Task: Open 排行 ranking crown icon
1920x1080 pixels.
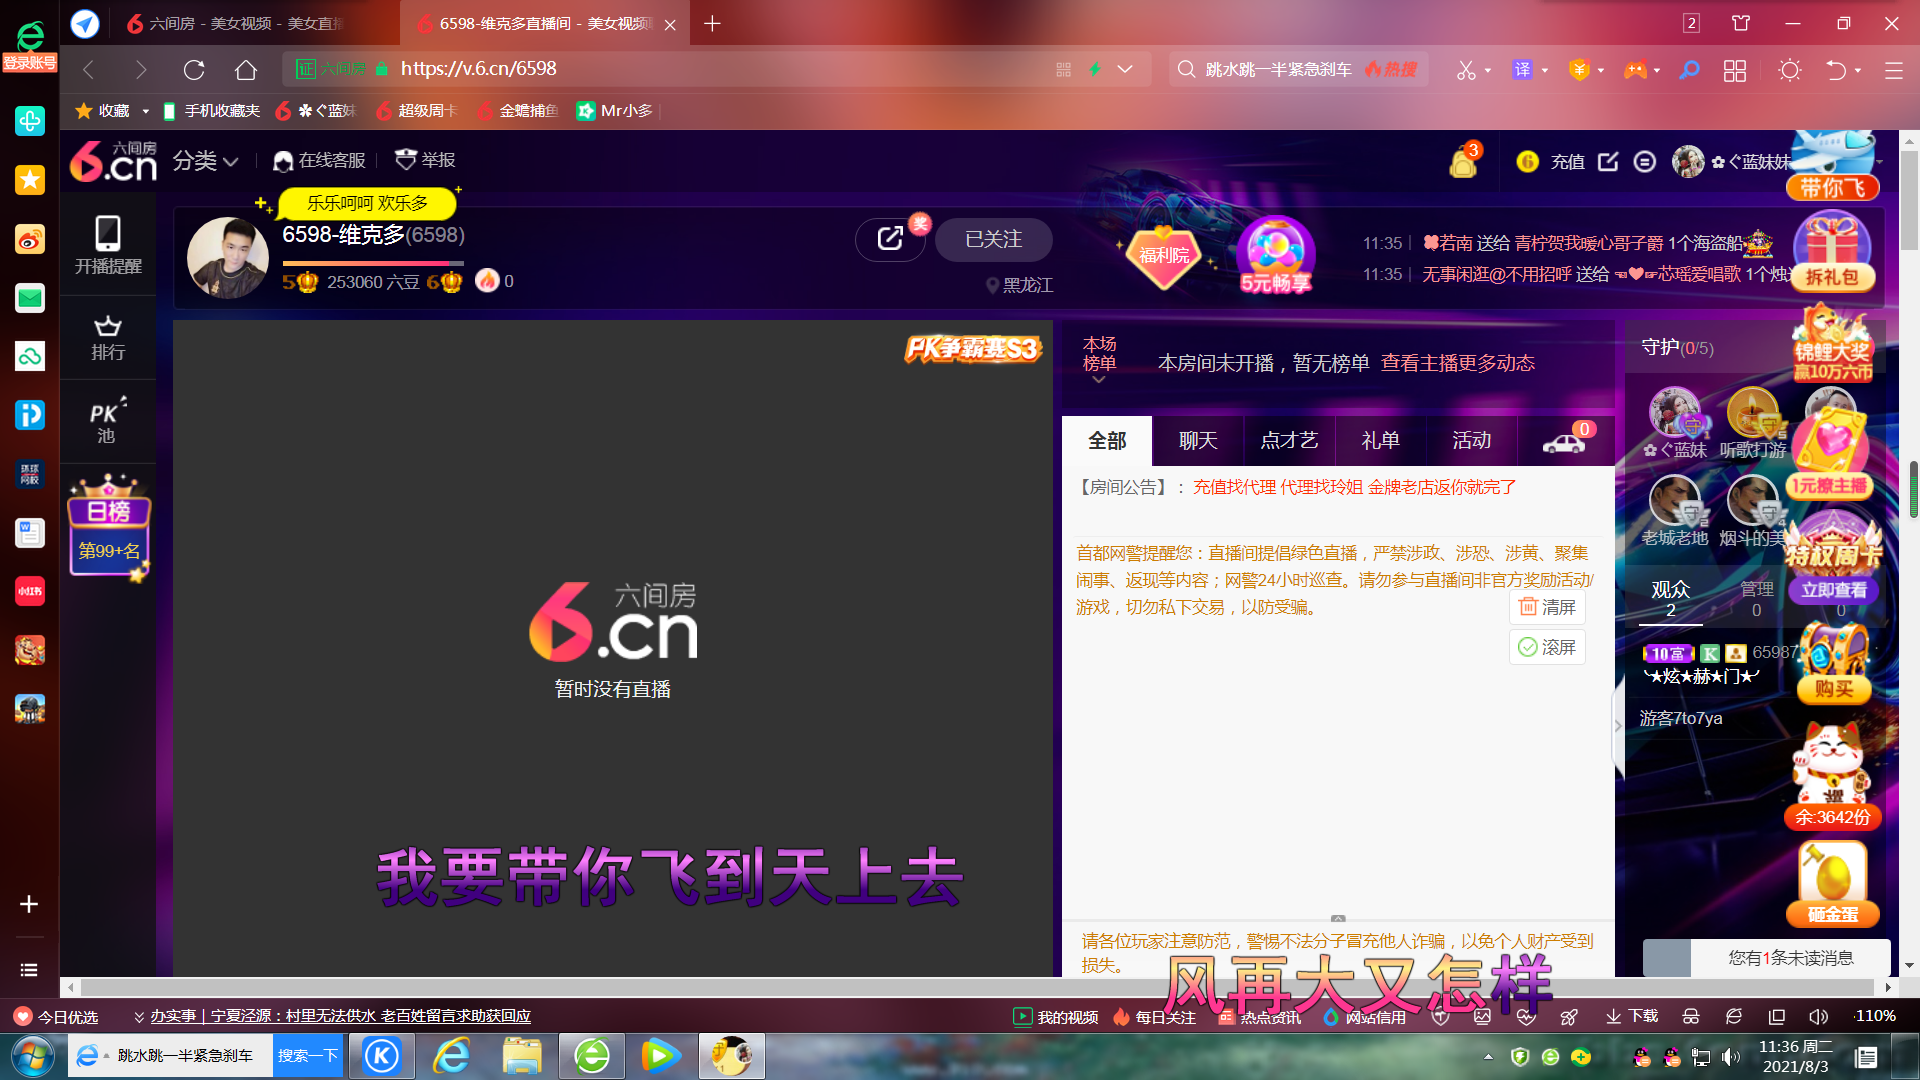Action: (108, 338)
